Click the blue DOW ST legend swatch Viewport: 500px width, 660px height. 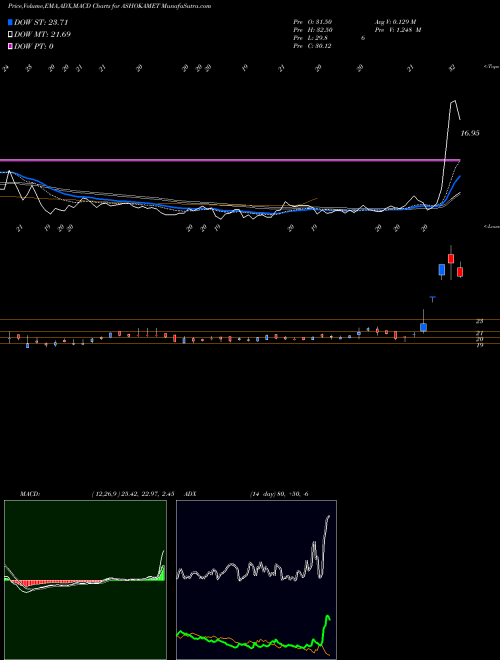(10, 22)
